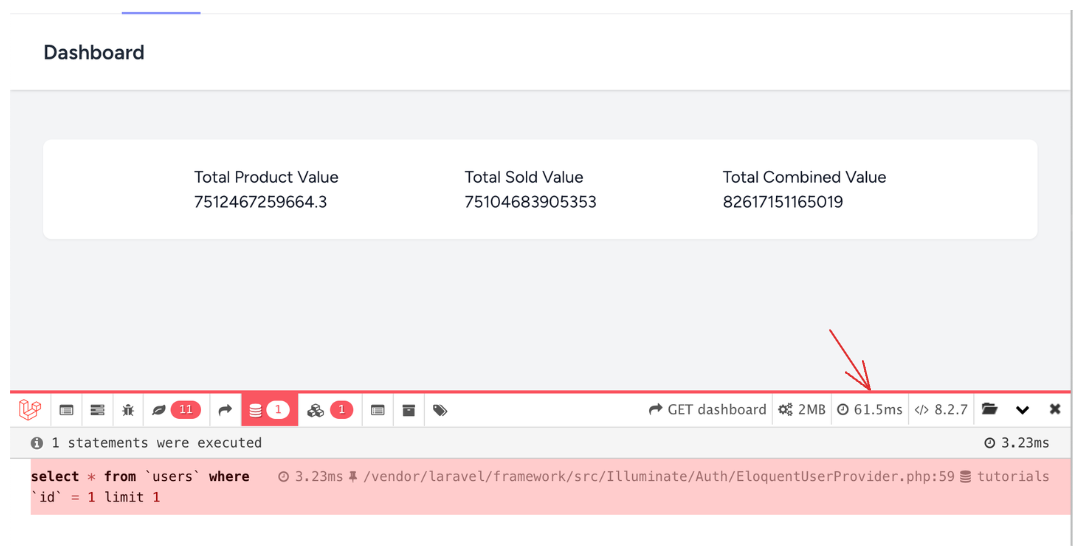Image resolution: width=1082 pixels, height=555 pixels.
Task: Open the Models tab with badge
Action: [330, 410]
